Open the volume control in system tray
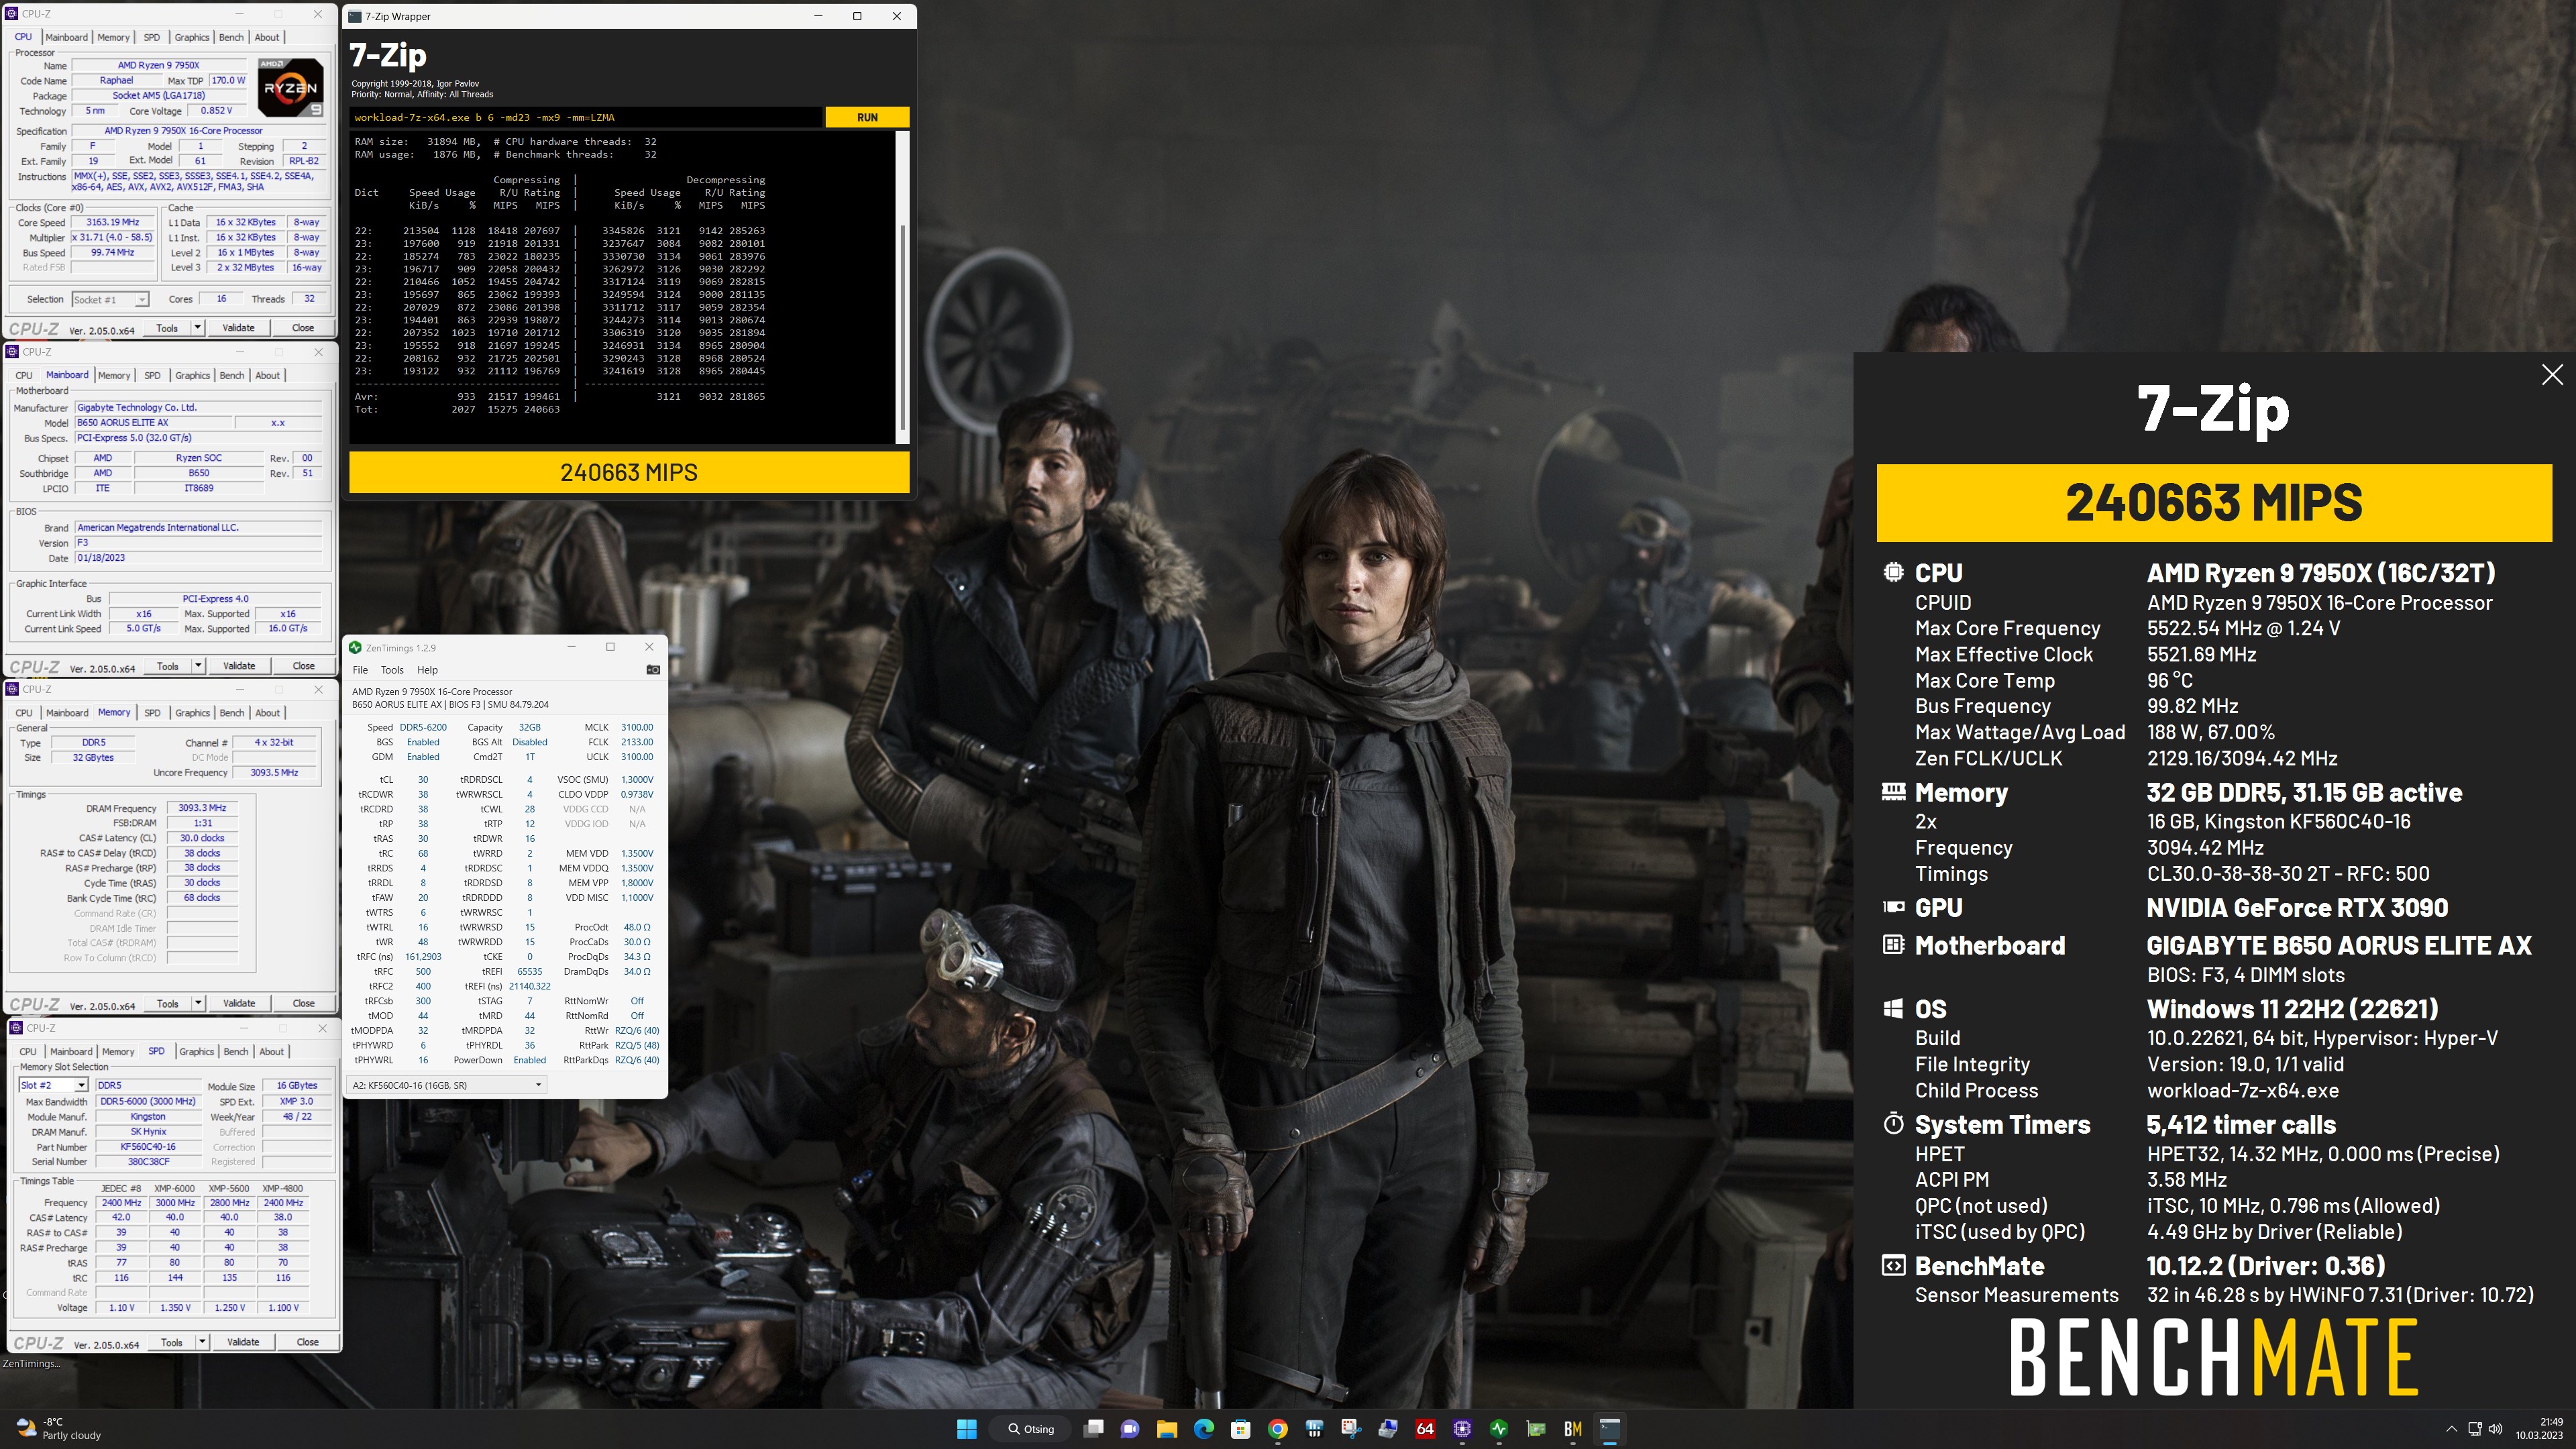This screenshot has width=2576, height=1449. [2496, 1429]
